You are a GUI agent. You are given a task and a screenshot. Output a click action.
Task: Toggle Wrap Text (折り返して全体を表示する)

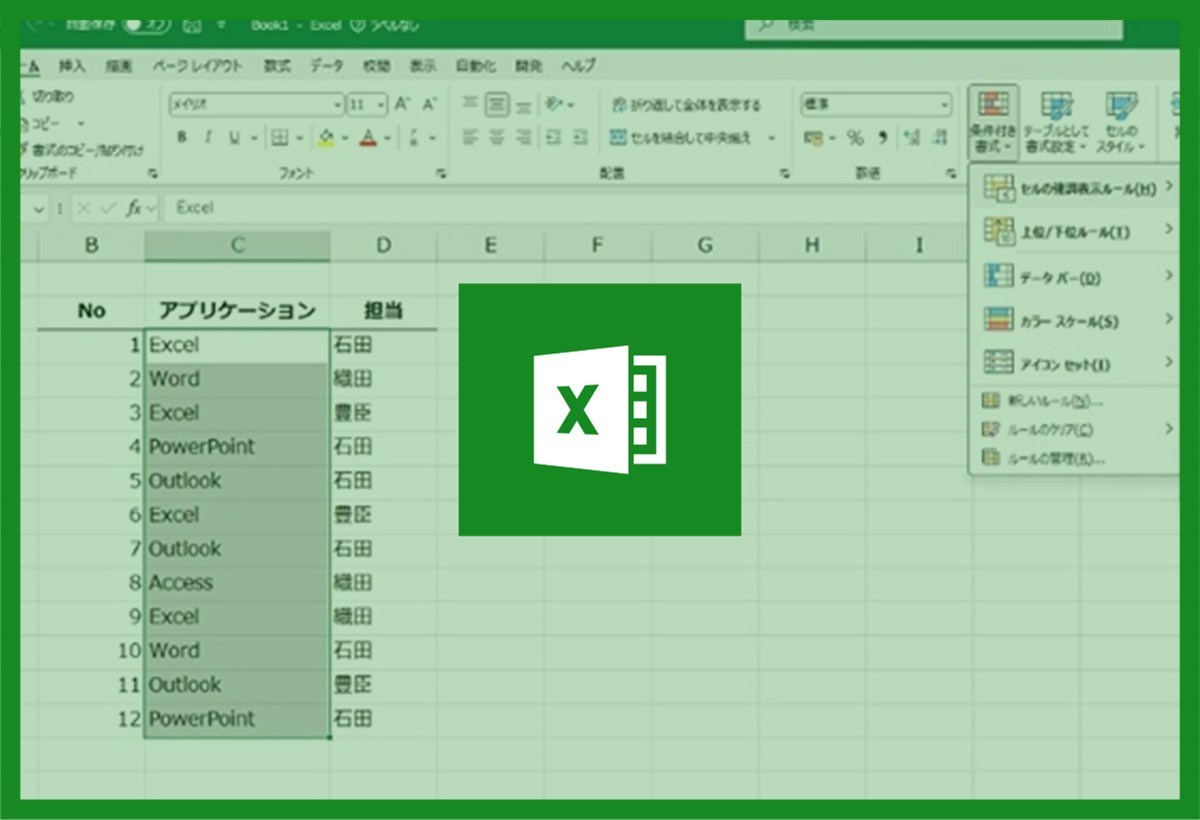pos(686,105)
